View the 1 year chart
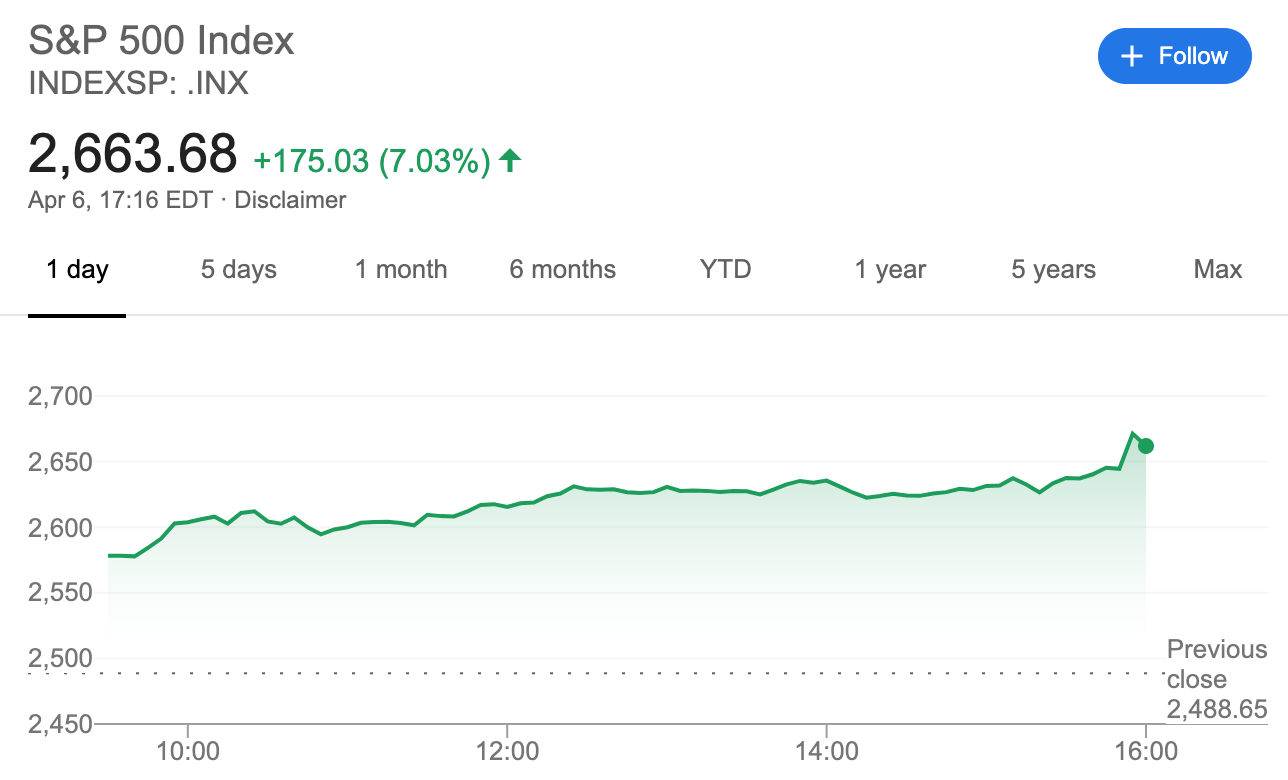The height and width of the screenshot is (780, 1288). pyautogui.click(x=890, y=269)
